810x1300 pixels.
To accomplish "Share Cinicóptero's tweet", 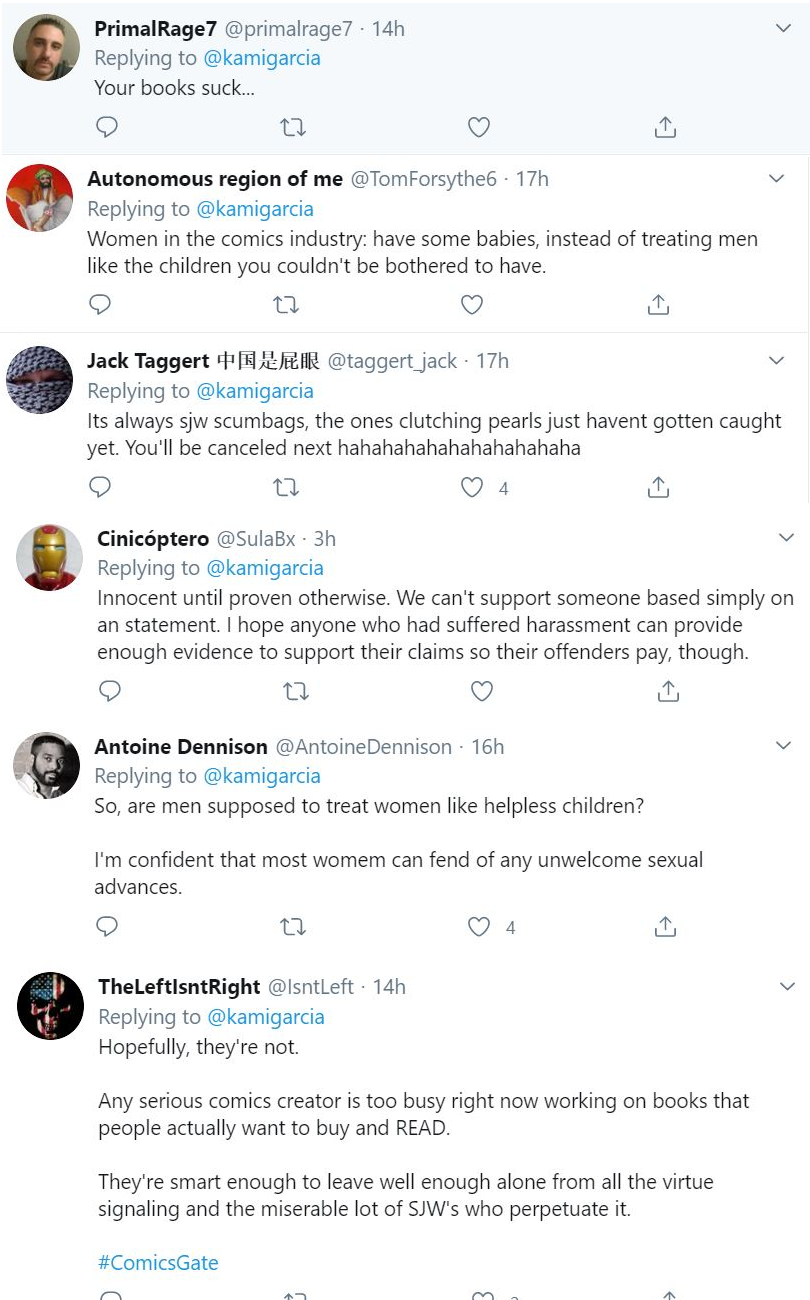I will (x=668, y=691).
